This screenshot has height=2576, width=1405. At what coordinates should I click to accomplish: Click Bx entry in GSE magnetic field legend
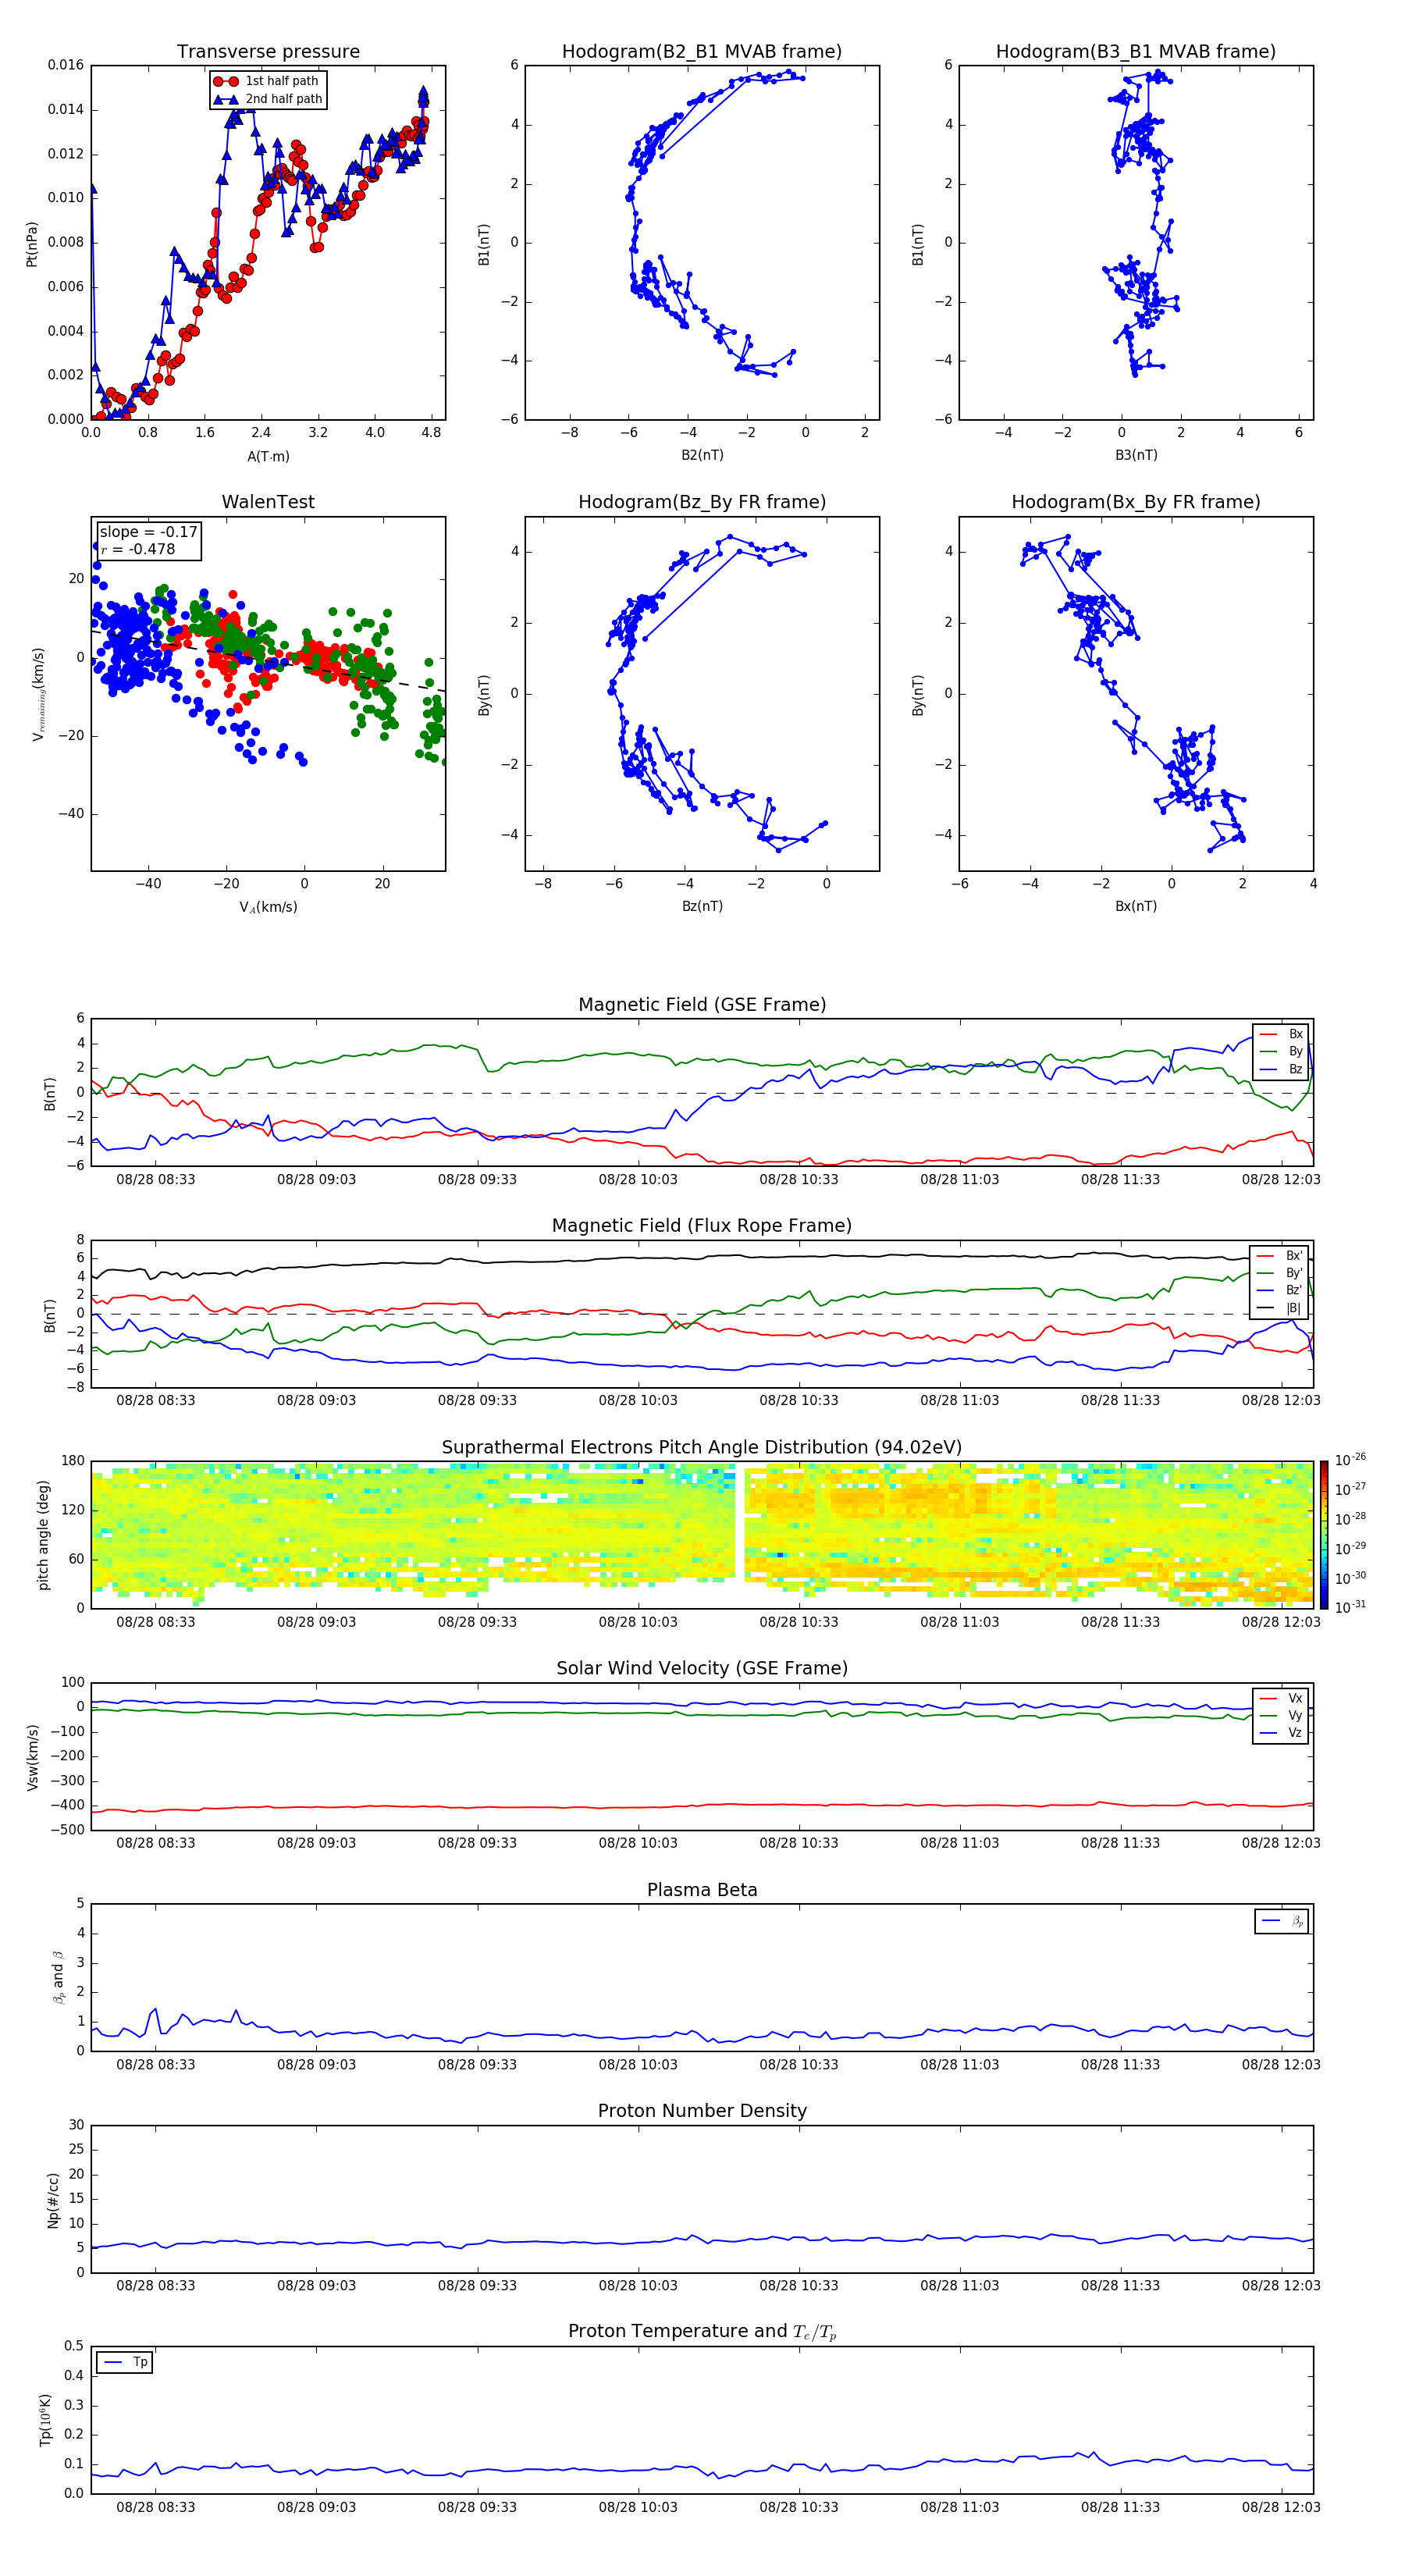click(x=1282, y=1035)
